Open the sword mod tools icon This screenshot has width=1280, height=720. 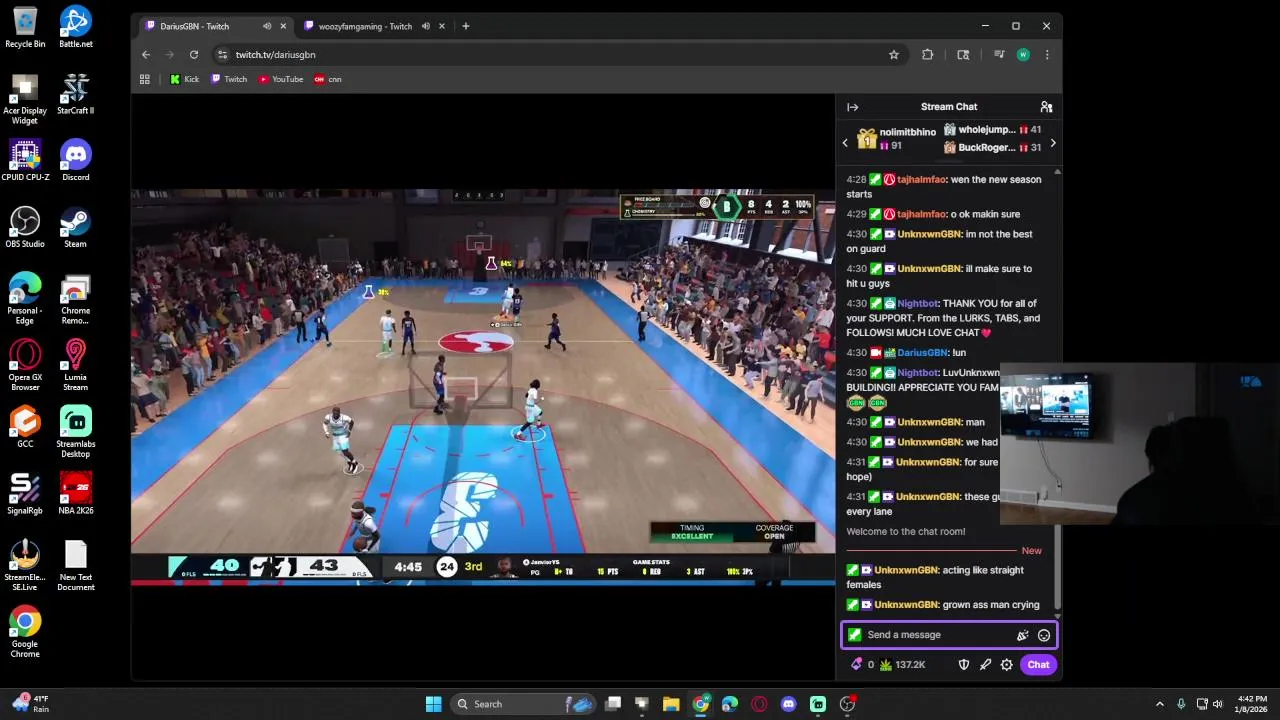coord(985,665)
